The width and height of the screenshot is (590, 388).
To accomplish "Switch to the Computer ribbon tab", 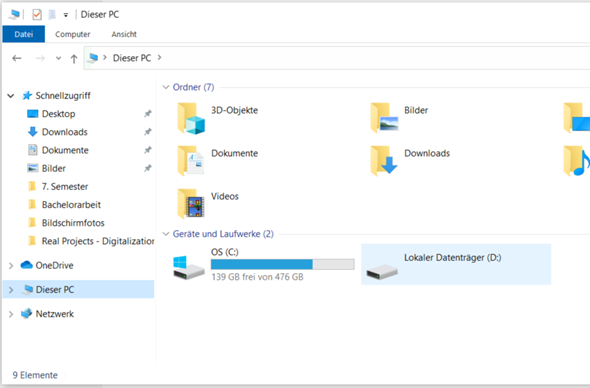I will coord(73,34).
